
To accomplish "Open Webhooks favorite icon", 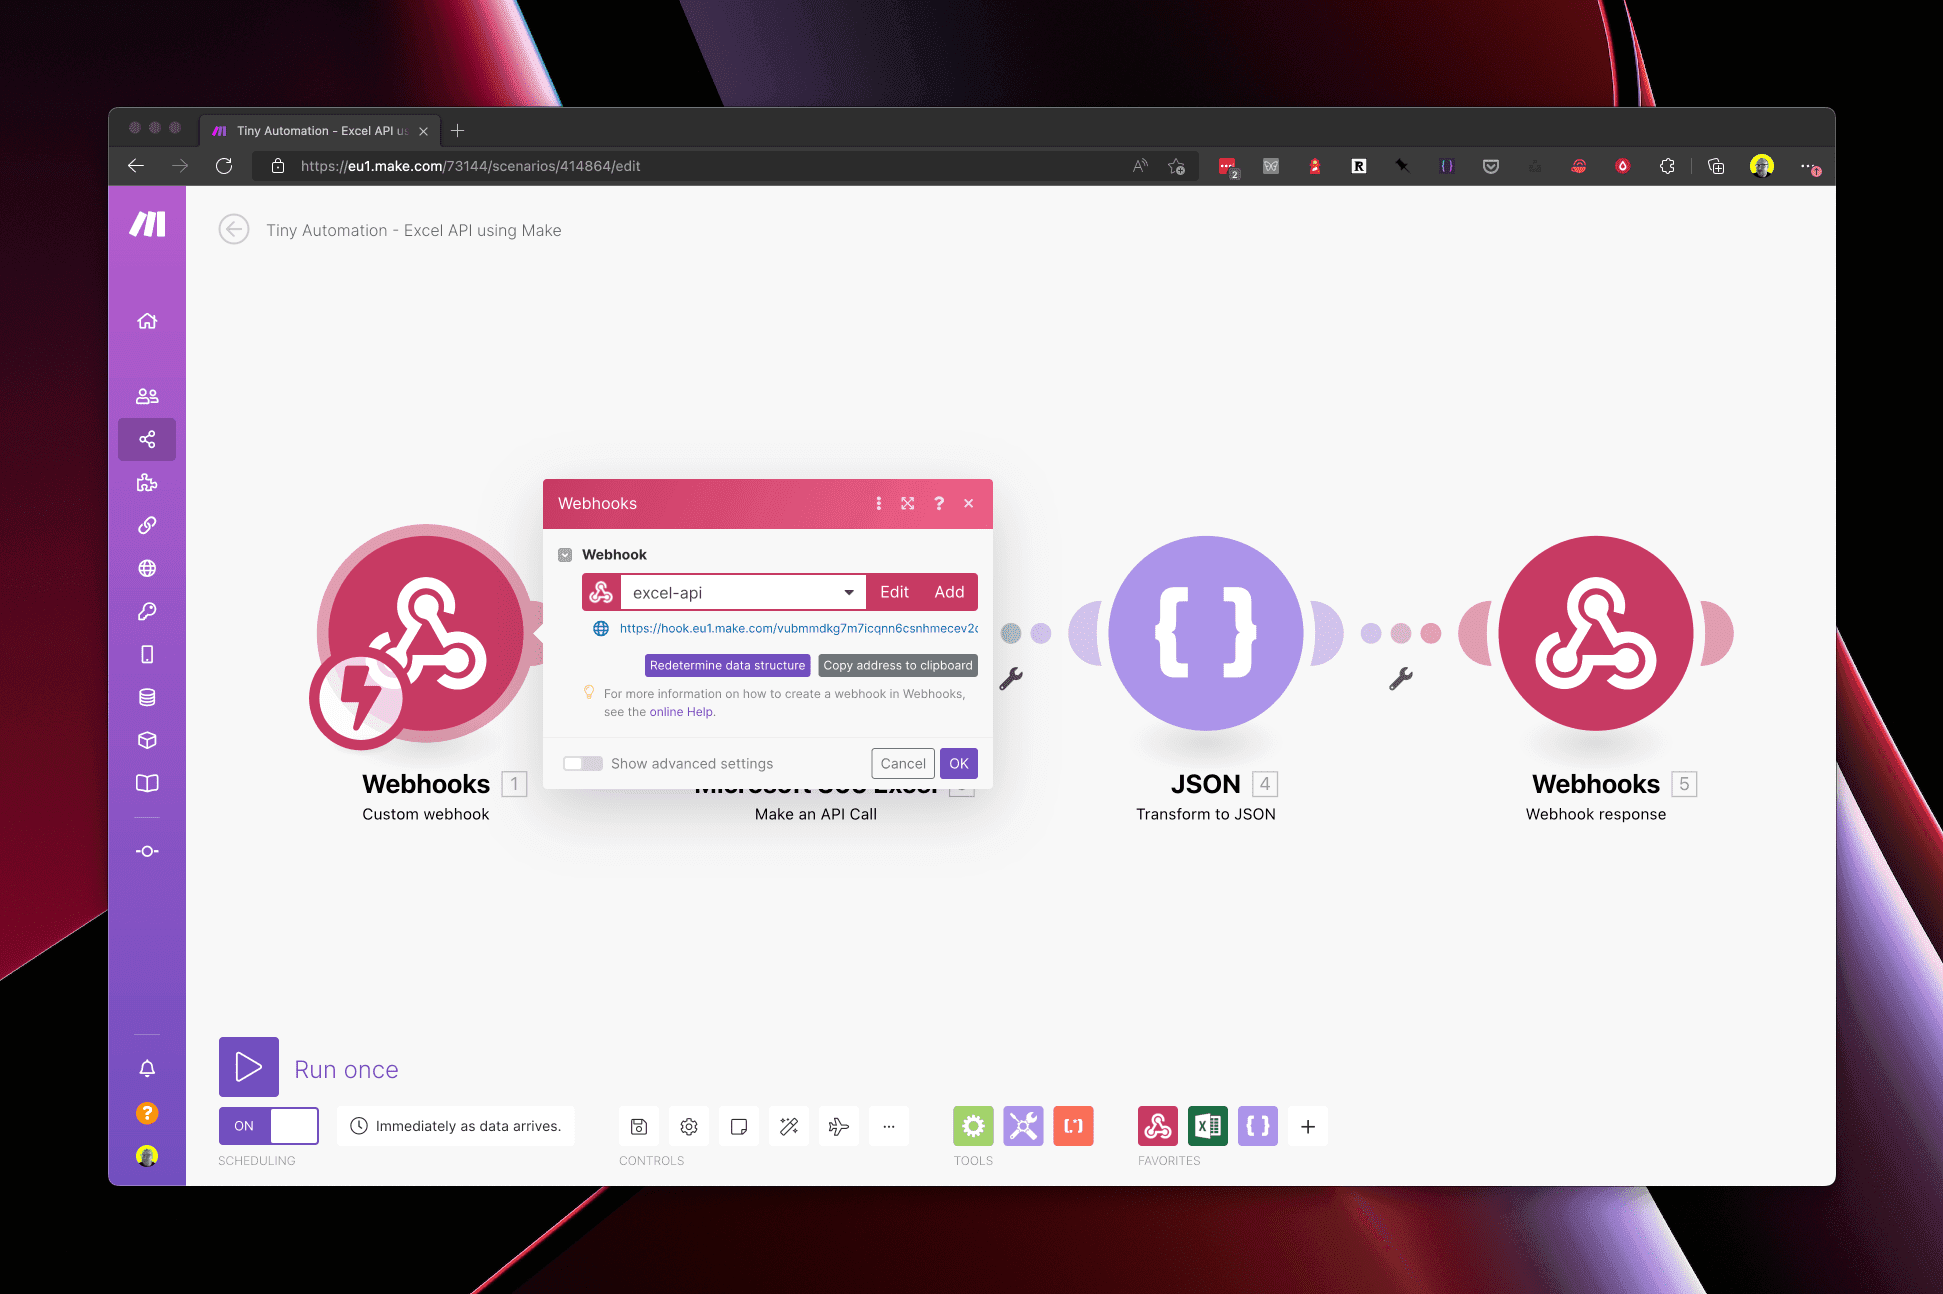I will point(1158,1127).
